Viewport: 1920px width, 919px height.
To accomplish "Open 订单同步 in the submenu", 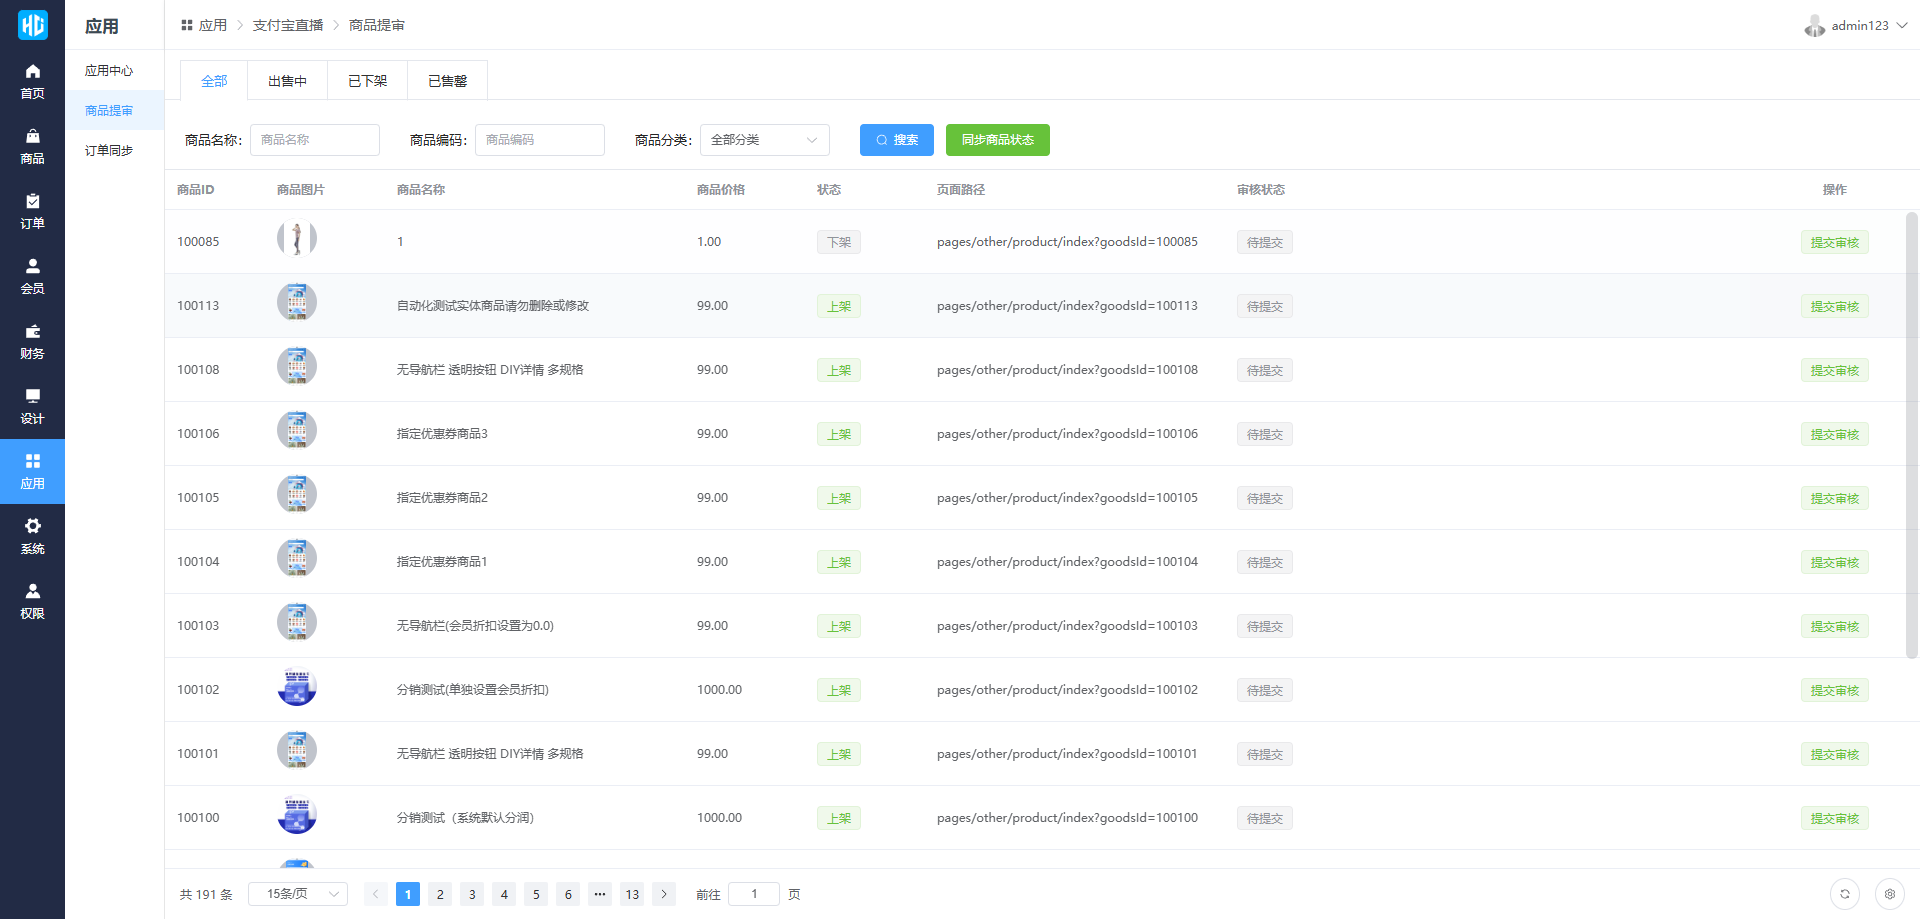I will 109,151.
